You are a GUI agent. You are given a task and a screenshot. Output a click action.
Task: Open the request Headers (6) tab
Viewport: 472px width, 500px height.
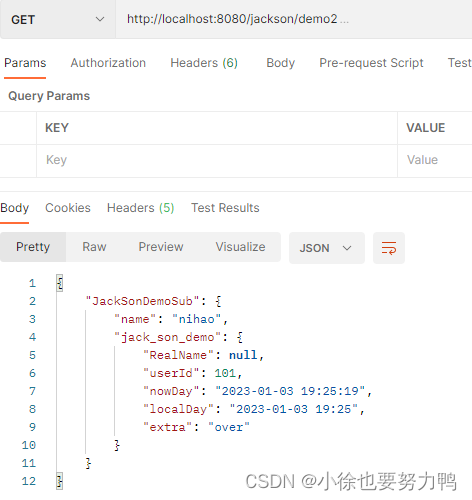pyautogui.click(x=204, y=63)
